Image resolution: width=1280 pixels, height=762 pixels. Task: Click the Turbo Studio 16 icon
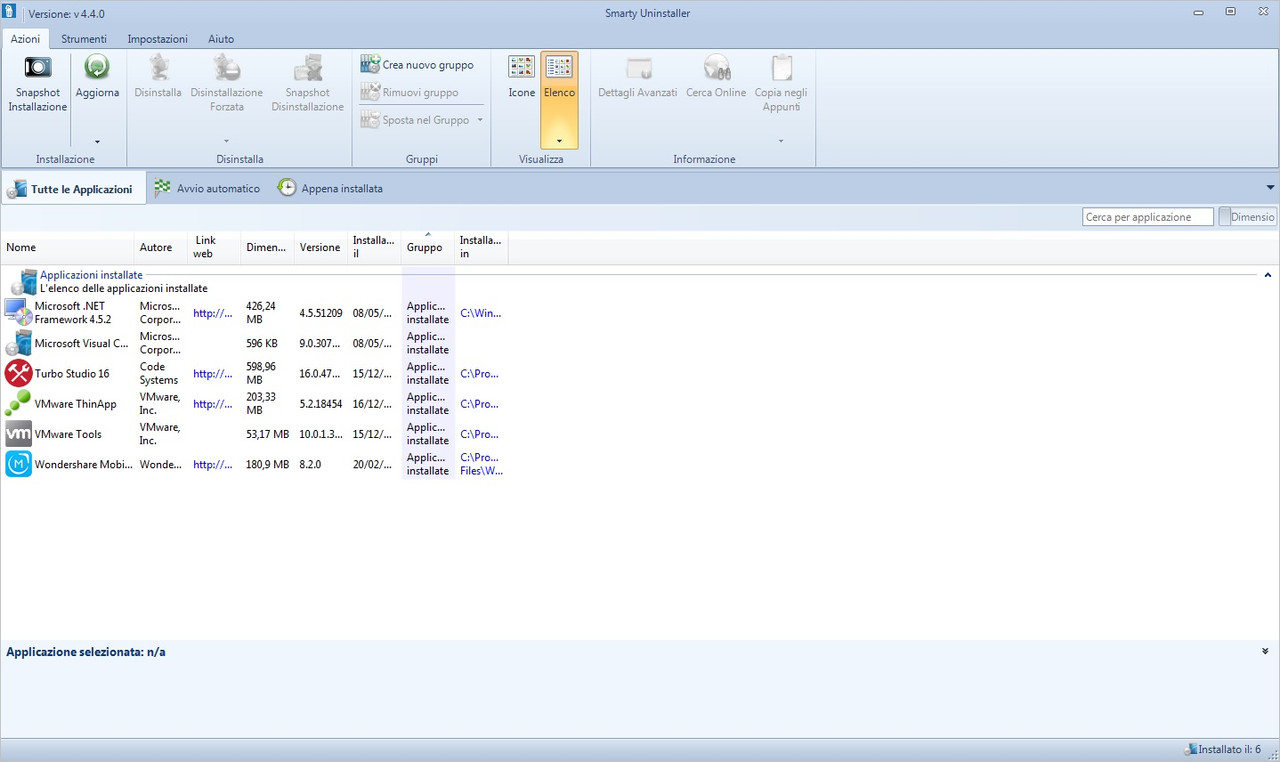point(18,373)
